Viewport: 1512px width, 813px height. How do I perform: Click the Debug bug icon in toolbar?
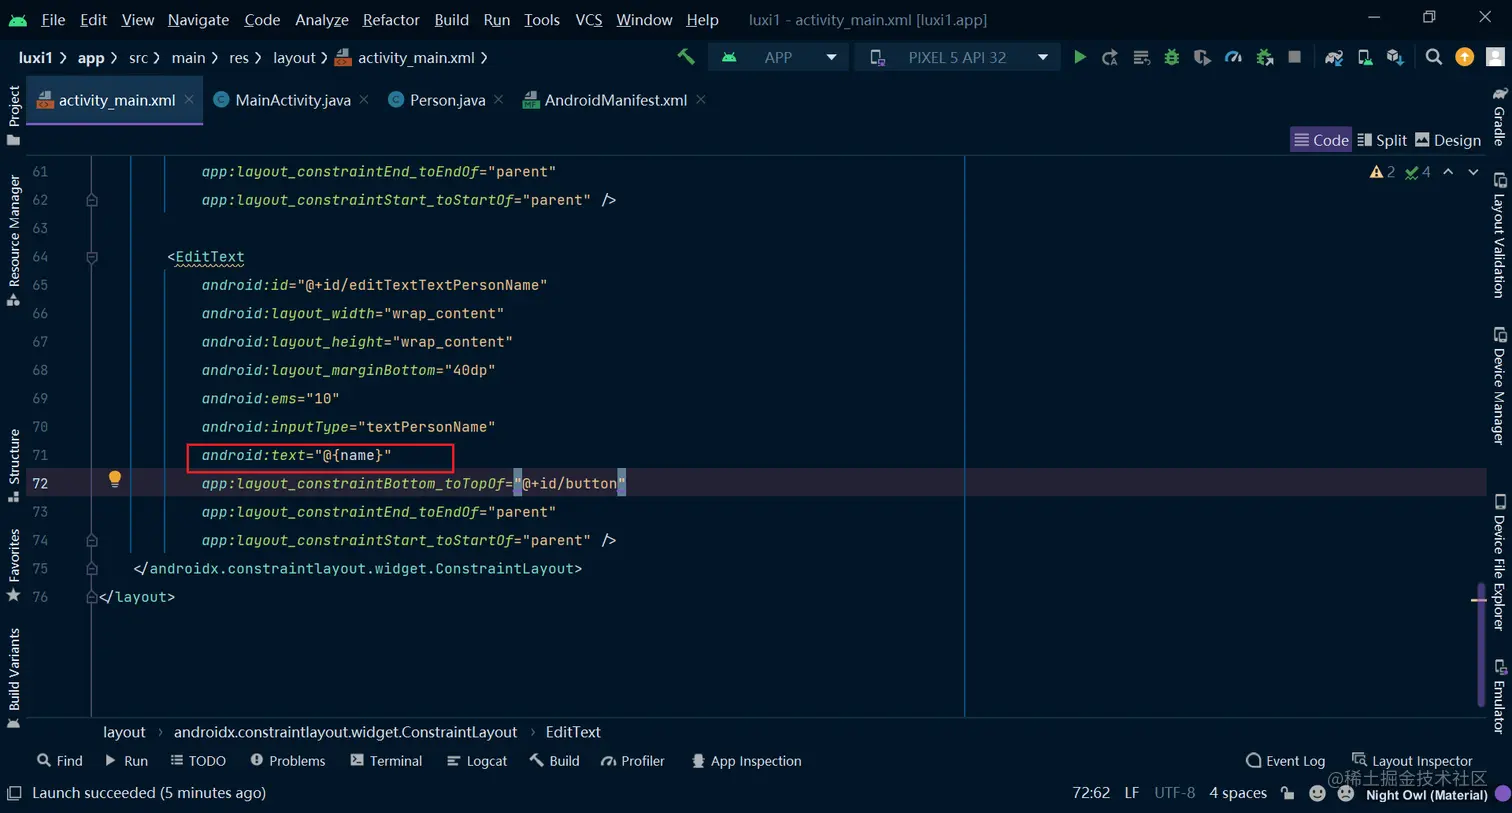(x=1171, y=57)
